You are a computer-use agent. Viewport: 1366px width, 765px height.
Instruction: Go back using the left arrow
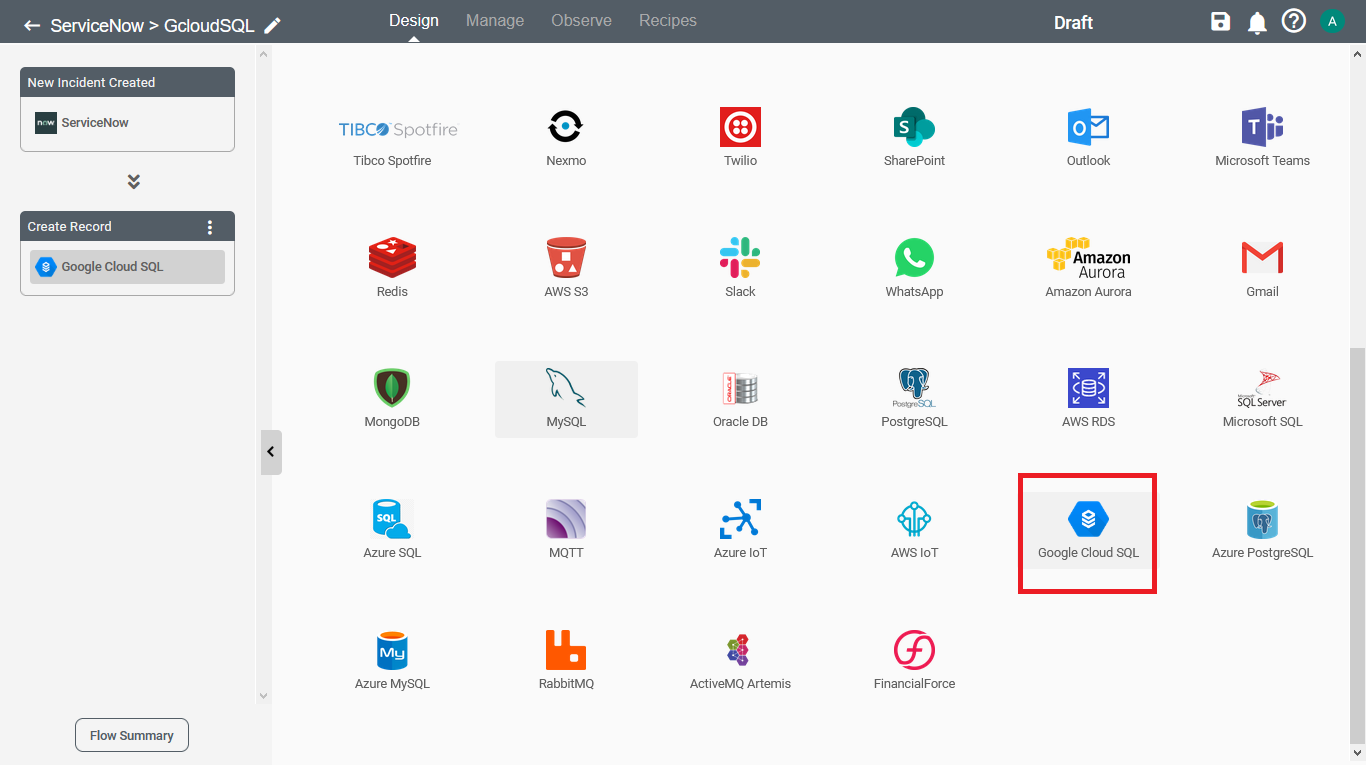tap(32, 25)
